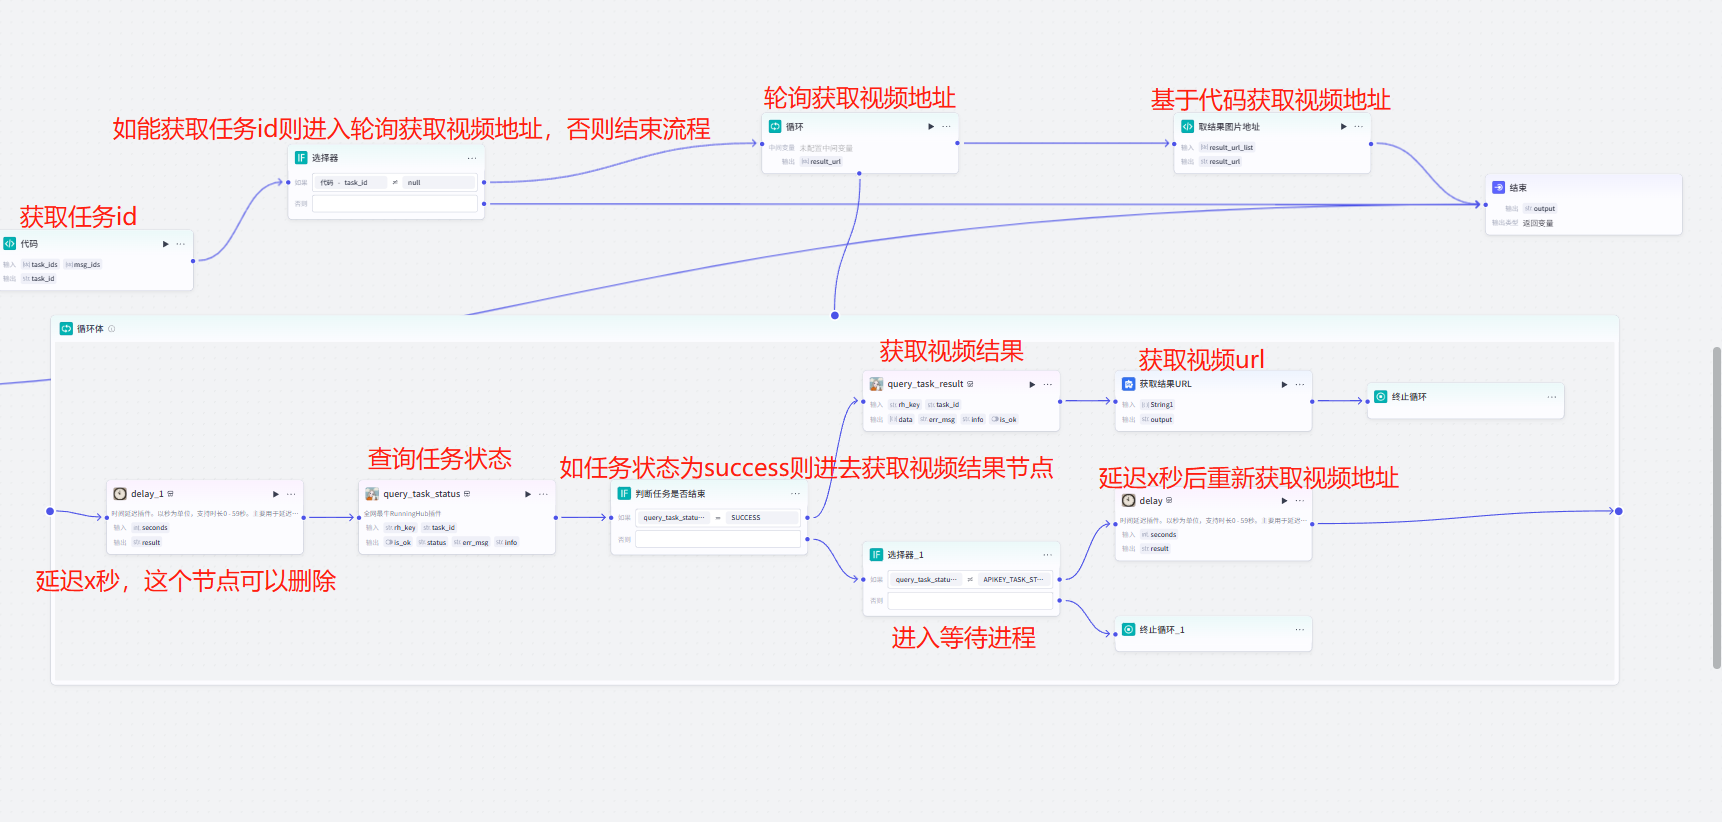The image size is (1722, 822).
Task: Open the 选择器_1 node more options menu
Action: [x=1048, y=555]
